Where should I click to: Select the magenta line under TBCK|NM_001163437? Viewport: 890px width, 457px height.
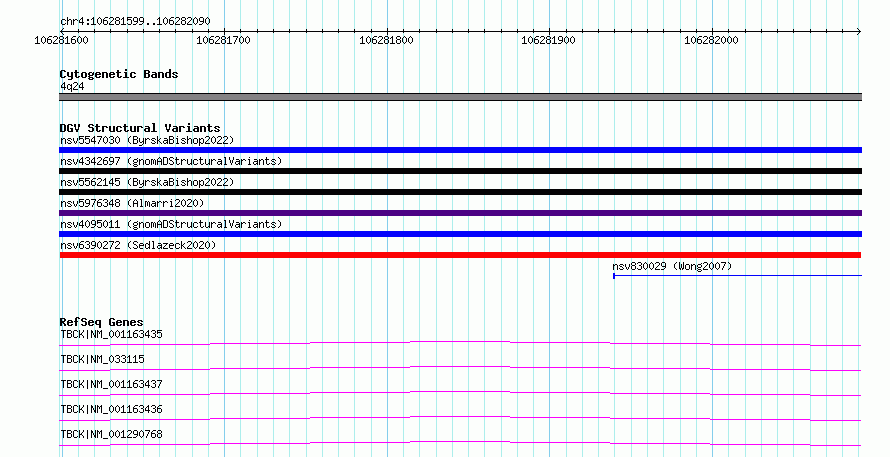(x=460, y=393)
